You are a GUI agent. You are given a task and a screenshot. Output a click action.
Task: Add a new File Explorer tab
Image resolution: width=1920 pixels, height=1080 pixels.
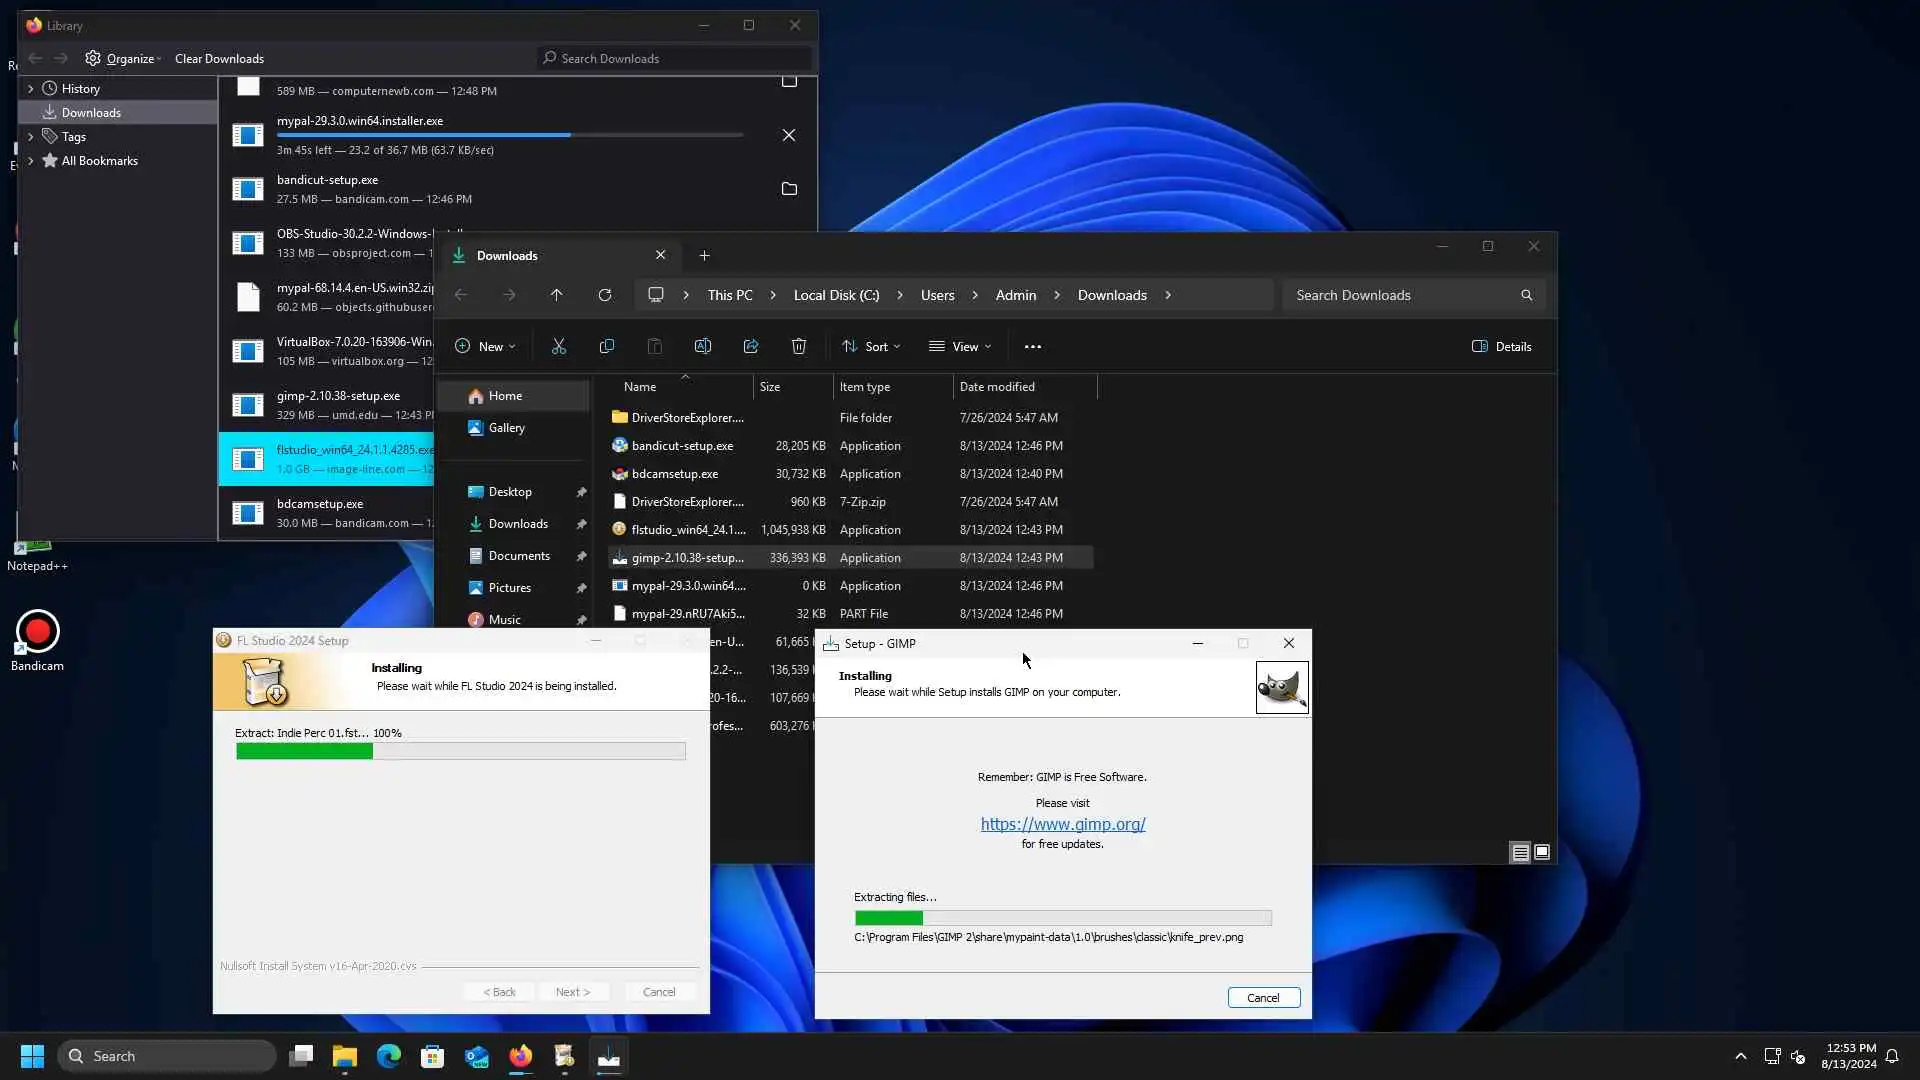click(x=704, y=256)
